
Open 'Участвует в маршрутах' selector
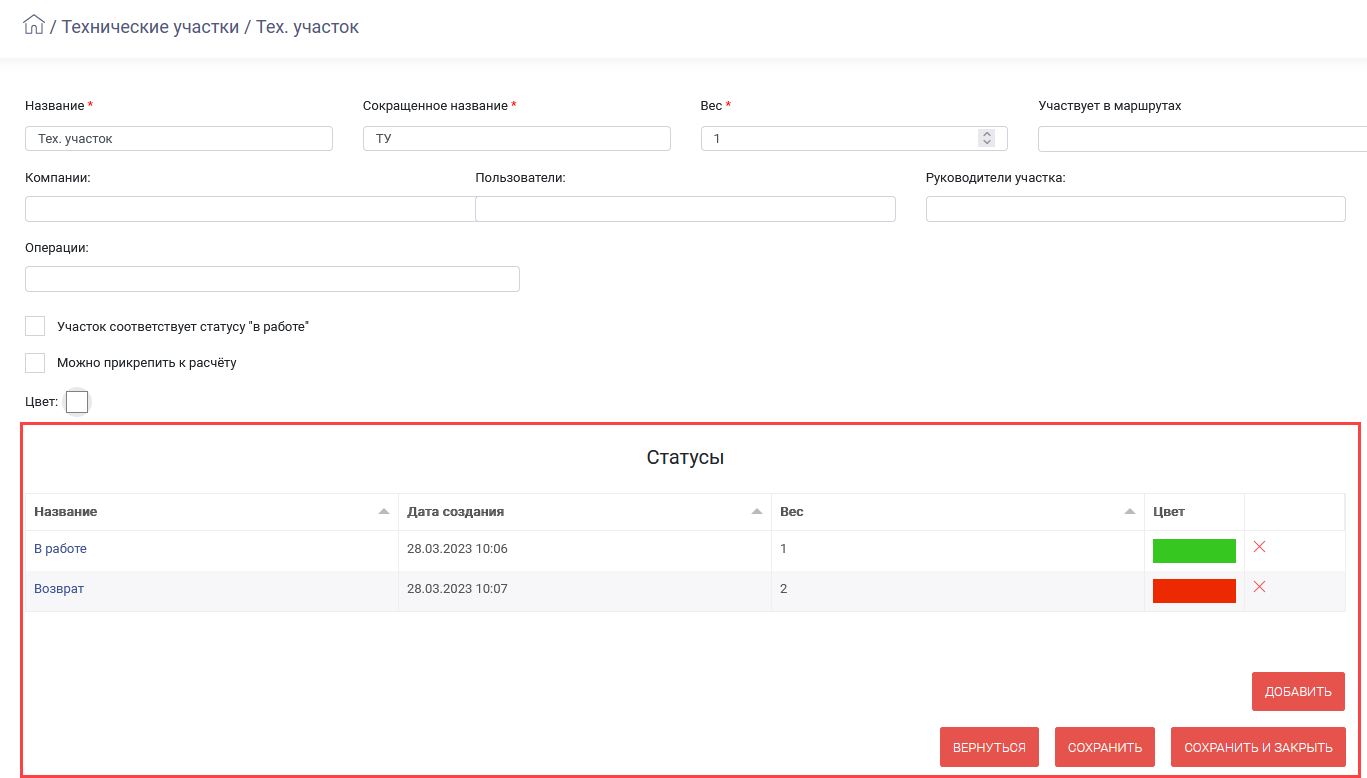1202,139
